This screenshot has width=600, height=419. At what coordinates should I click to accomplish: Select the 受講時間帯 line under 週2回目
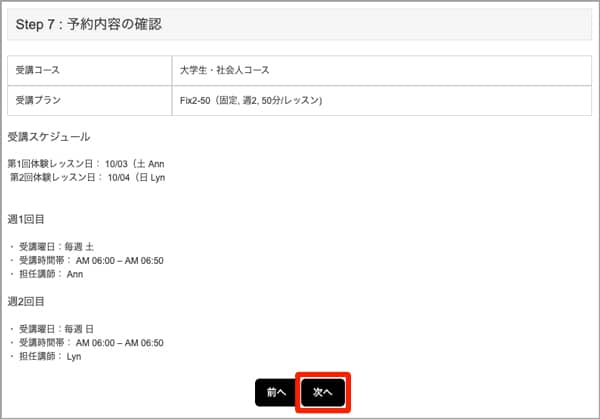click(90, 343)
